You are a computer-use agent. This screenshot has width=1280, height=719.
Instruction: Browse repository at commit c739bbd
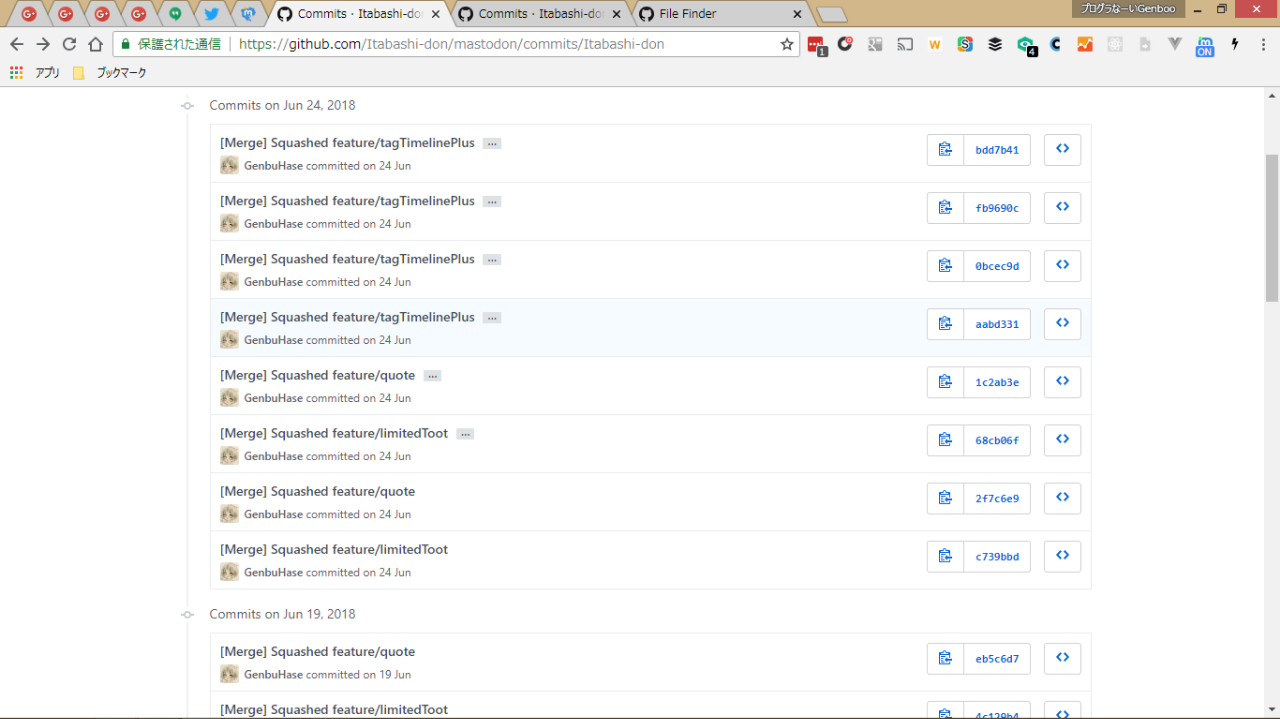(x=1062, y=556)
